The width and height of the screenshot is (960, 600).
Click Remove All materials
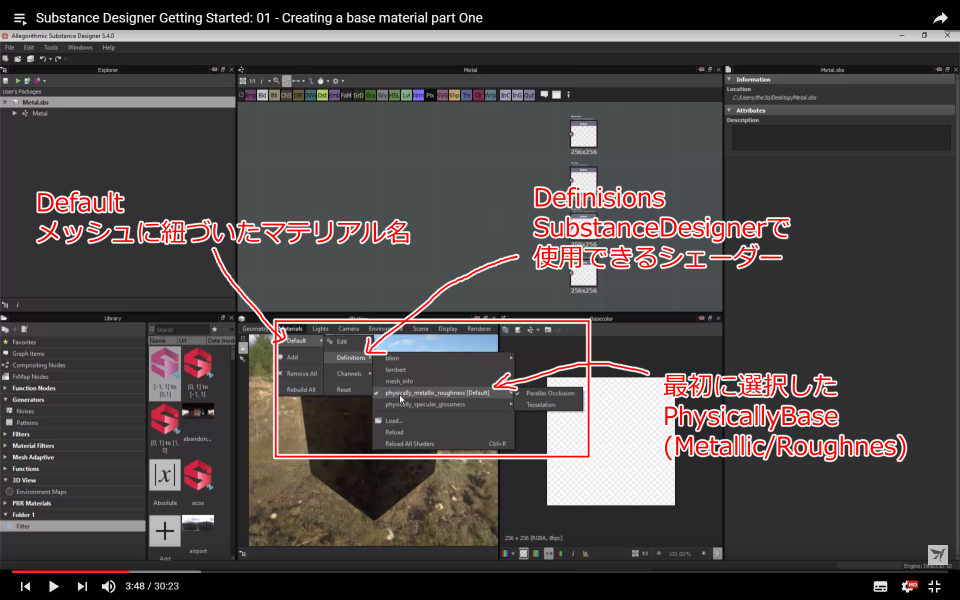pyautogui.click(x=301, y=373)
